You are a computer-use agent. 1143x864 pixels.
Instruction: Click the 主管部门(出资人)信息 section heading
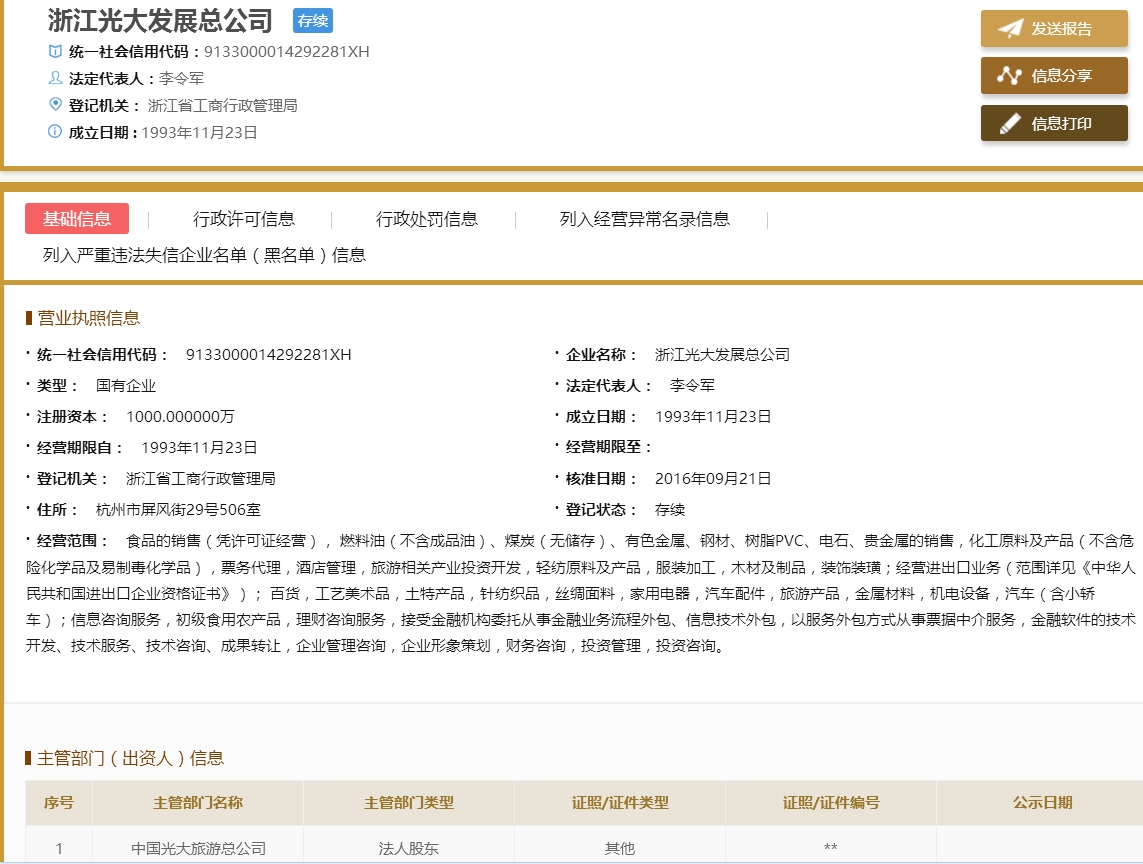[130, 758]
